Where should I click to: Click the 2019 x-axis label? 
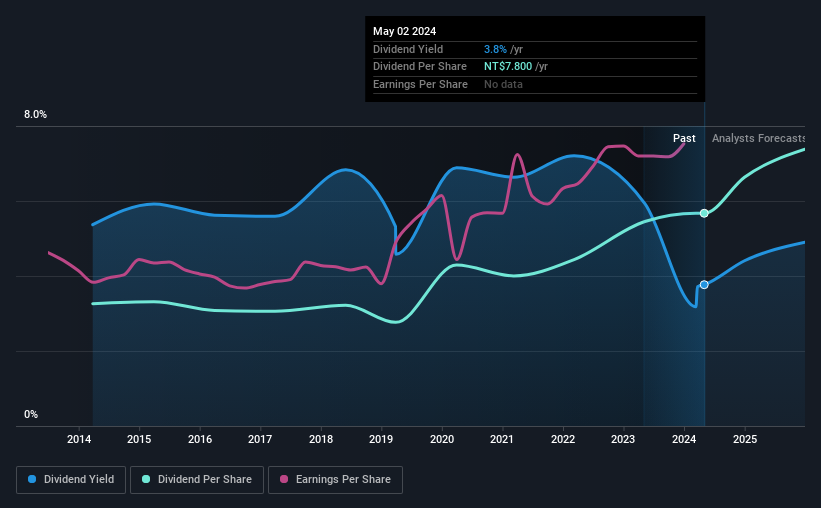pyautogui.click(x=381, y=439)
